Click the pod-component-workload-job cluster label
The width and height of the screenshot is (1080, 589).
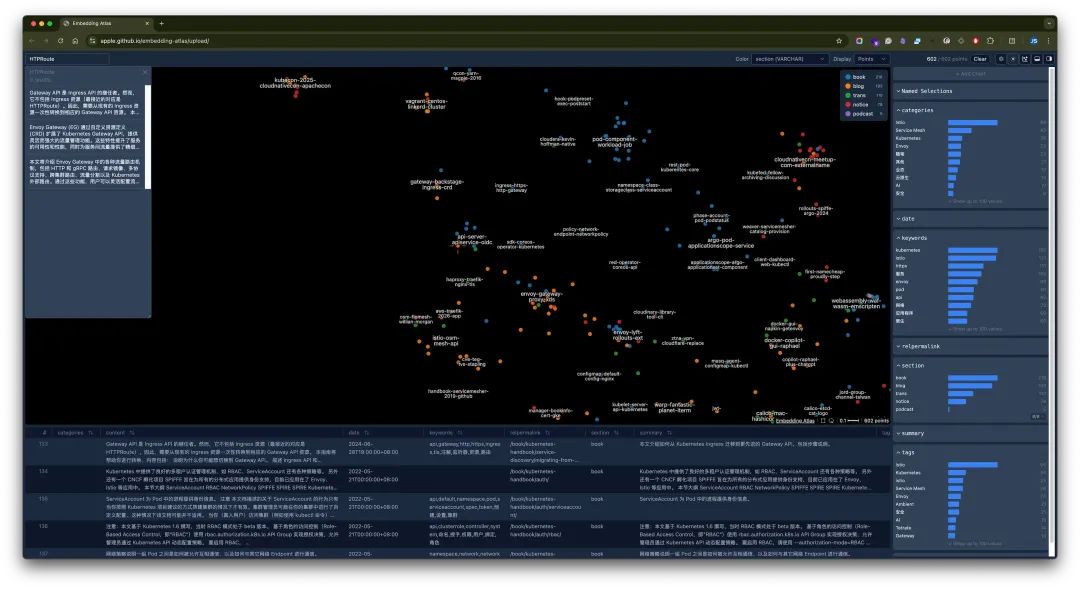pyautogui.click(x=614, y=142)
